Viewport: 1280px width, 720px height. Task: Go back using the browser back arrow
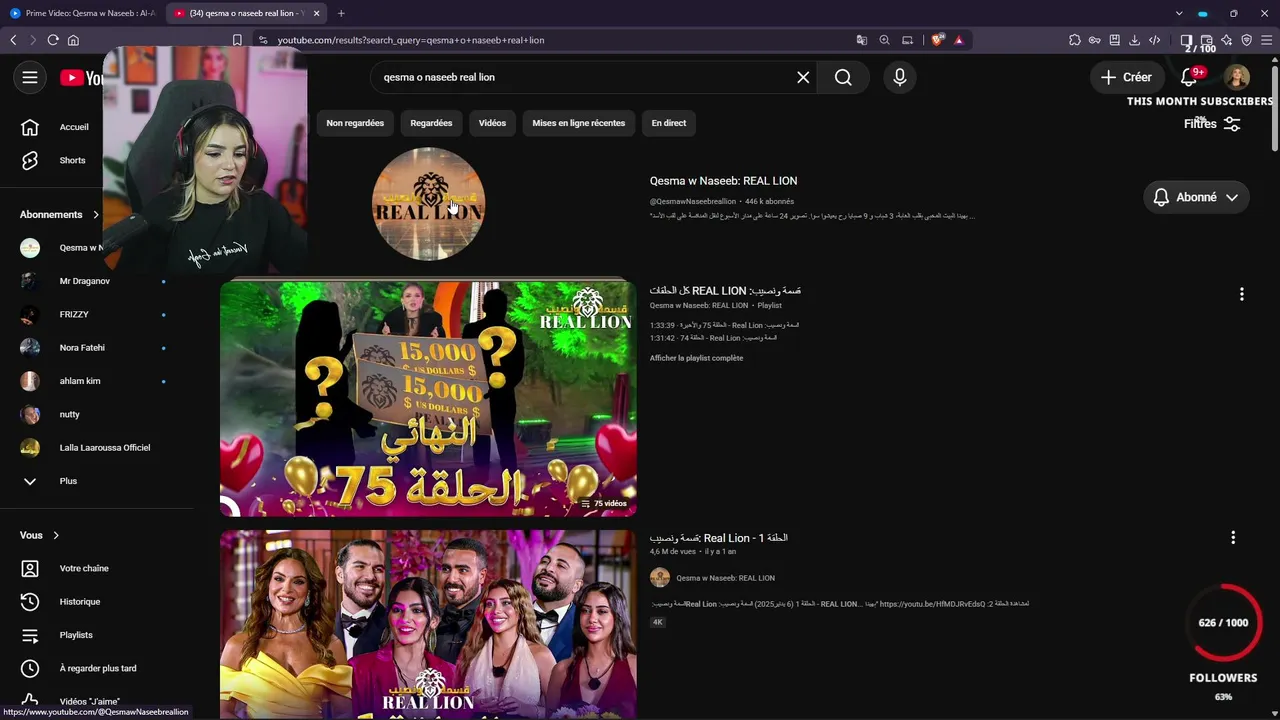coord(13,40)
